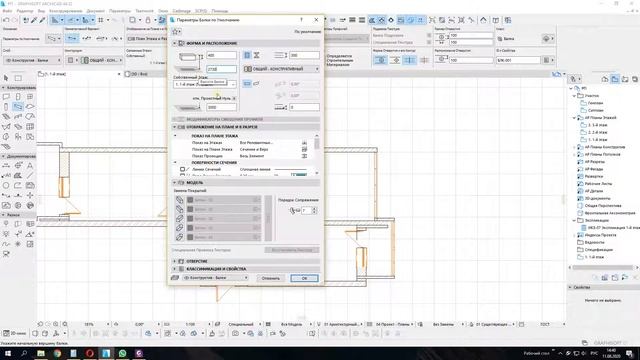Open WhatsApp from taskbar
The height and width of the screenshot is (360, 640).
[x=122, y=353]
